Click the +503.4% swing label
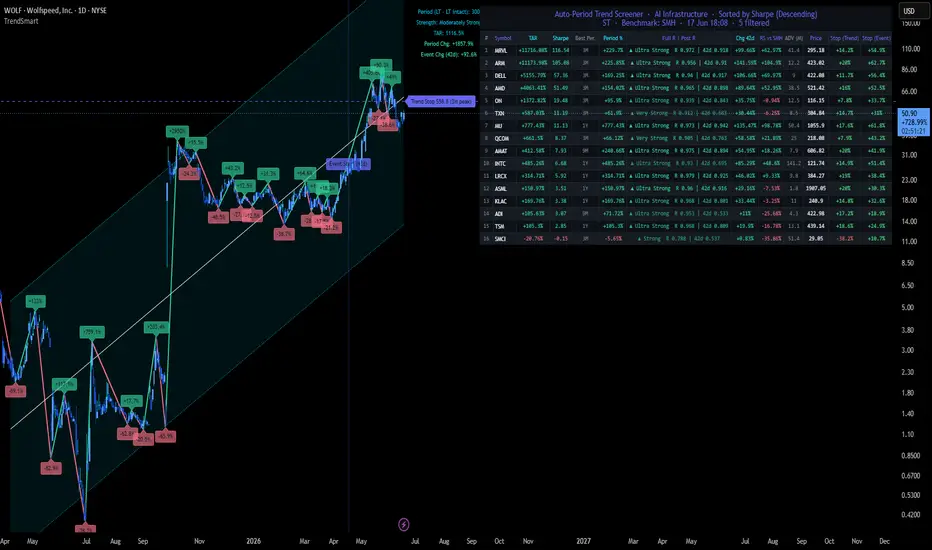This screenshot has height=550, width=932. (x=156, y=326)
